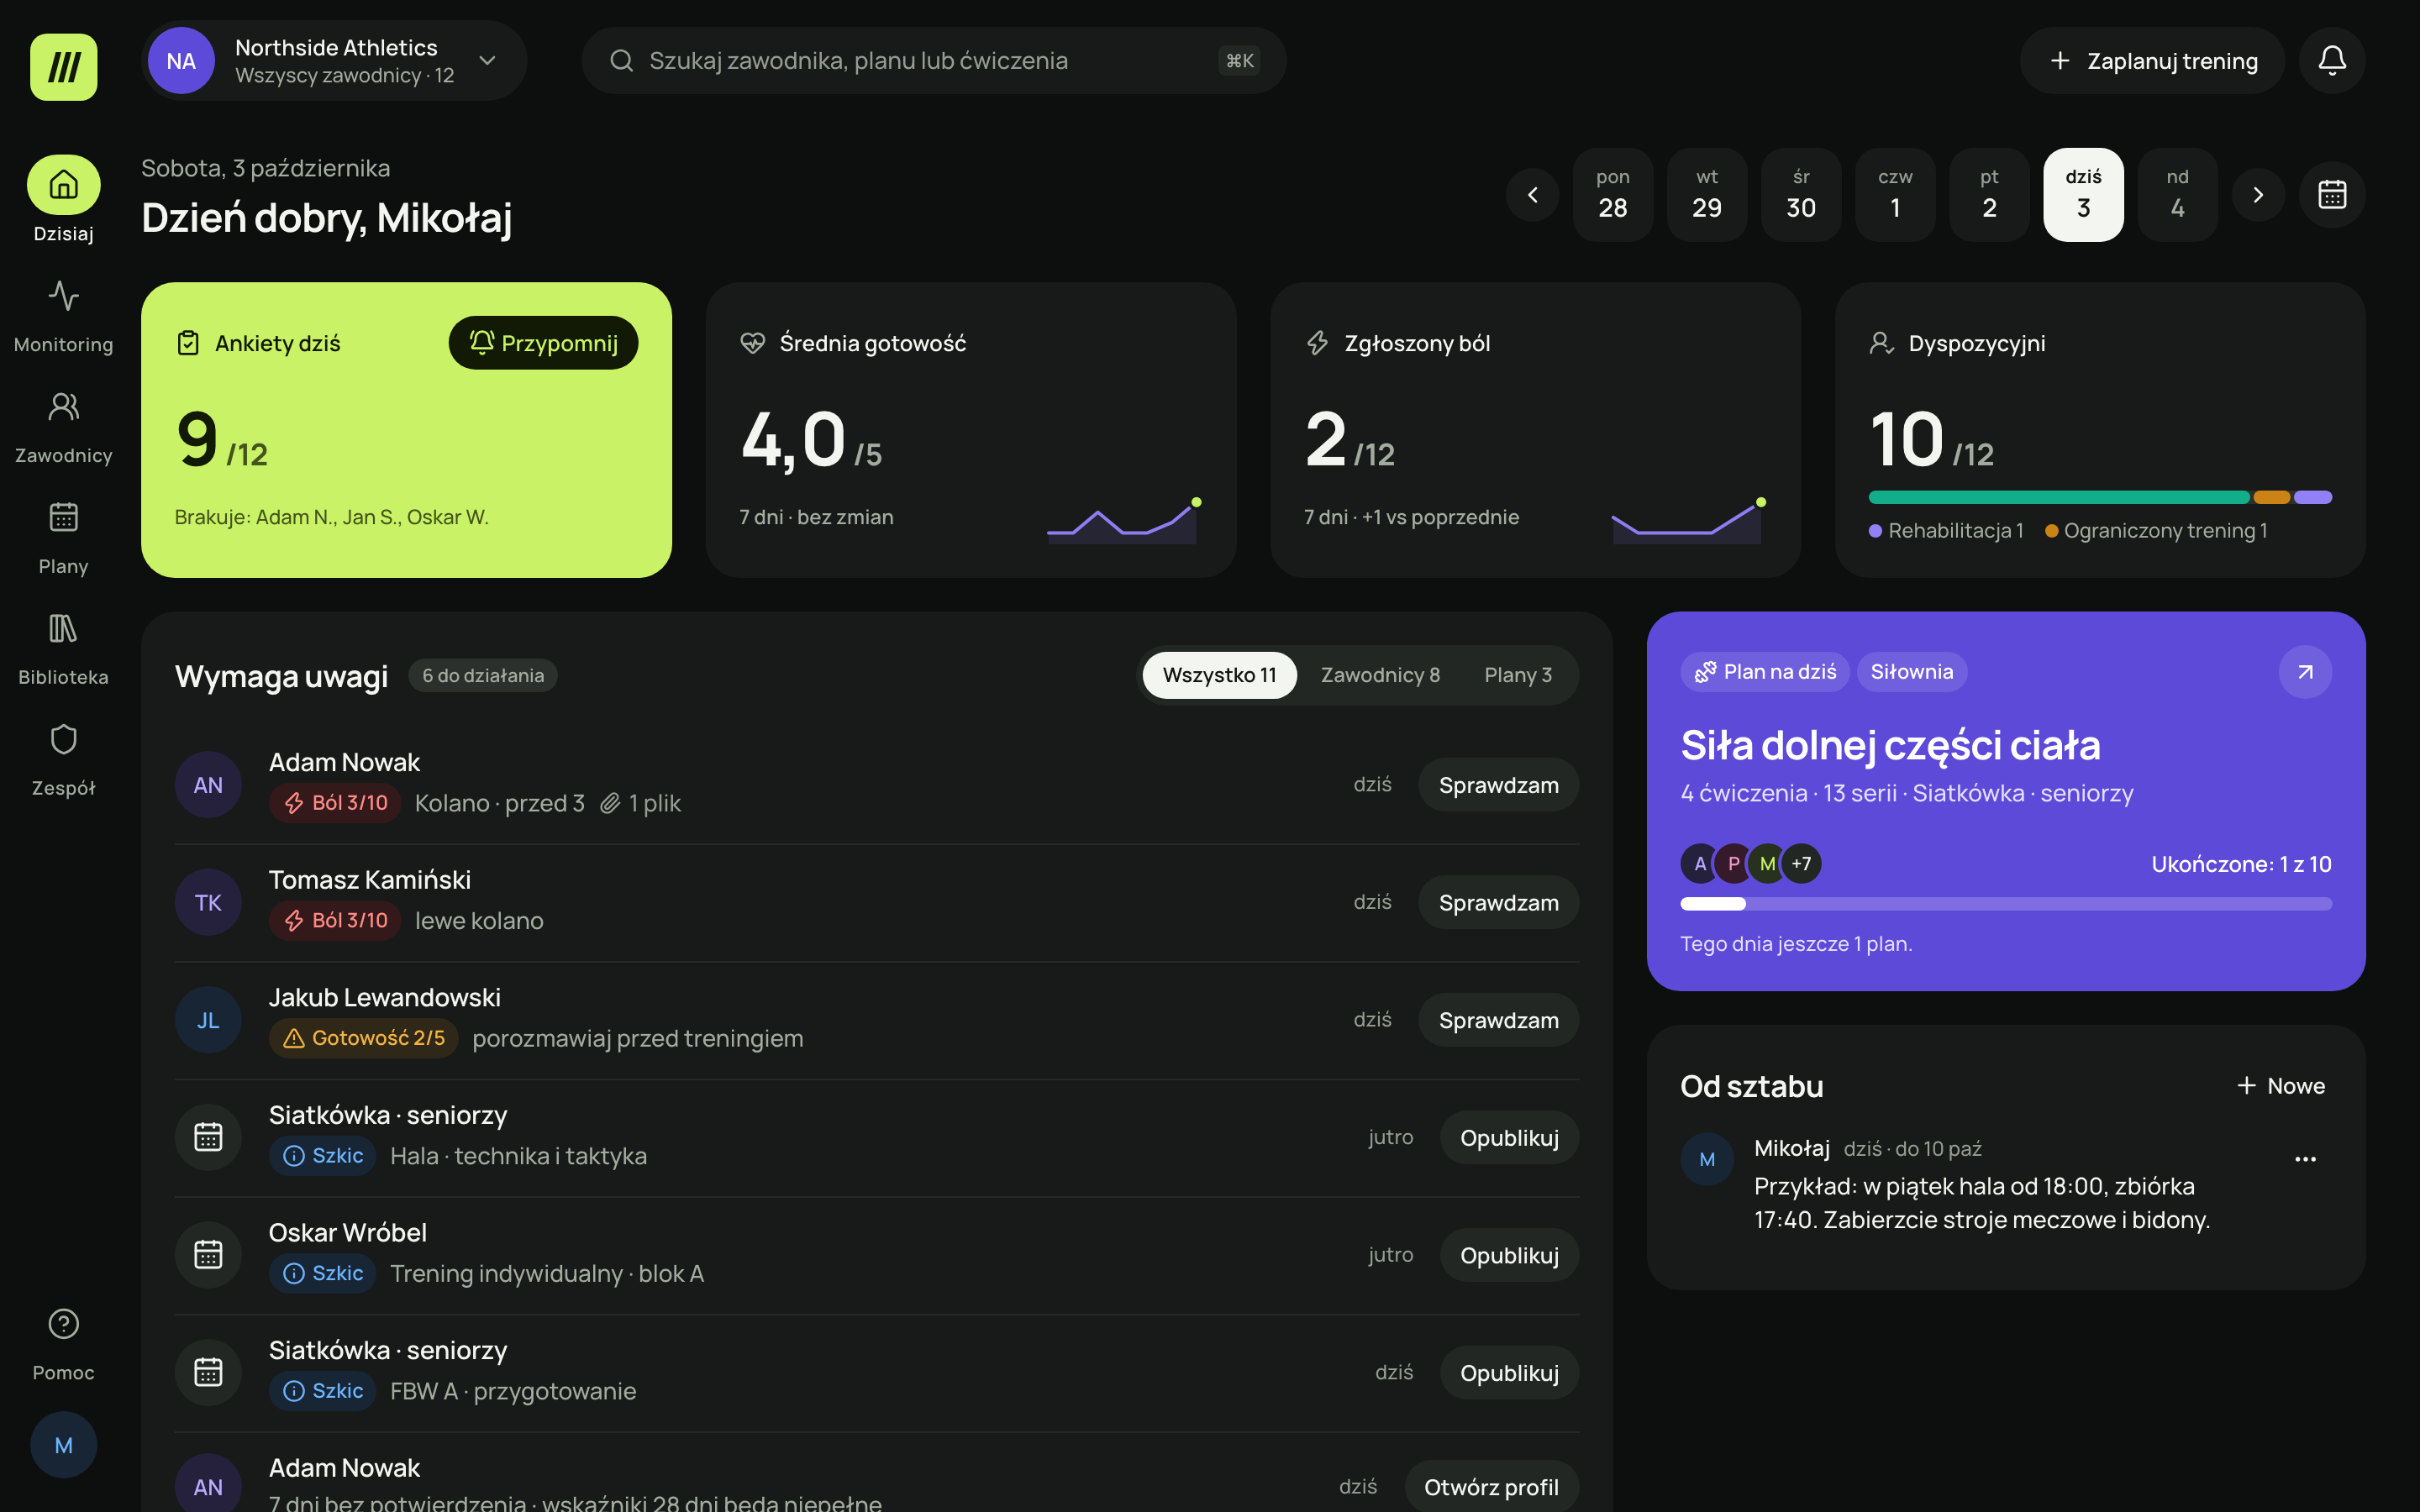
Task: Go to next week with right chevron
Action: pos(2258,195)
